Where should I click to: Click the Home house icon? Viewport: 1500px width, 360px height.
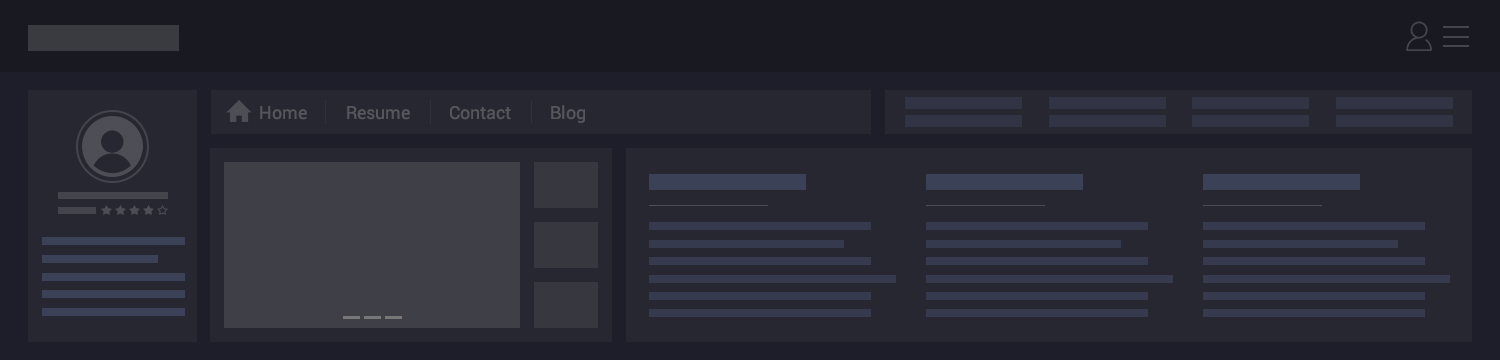click(x=238, y=112)
